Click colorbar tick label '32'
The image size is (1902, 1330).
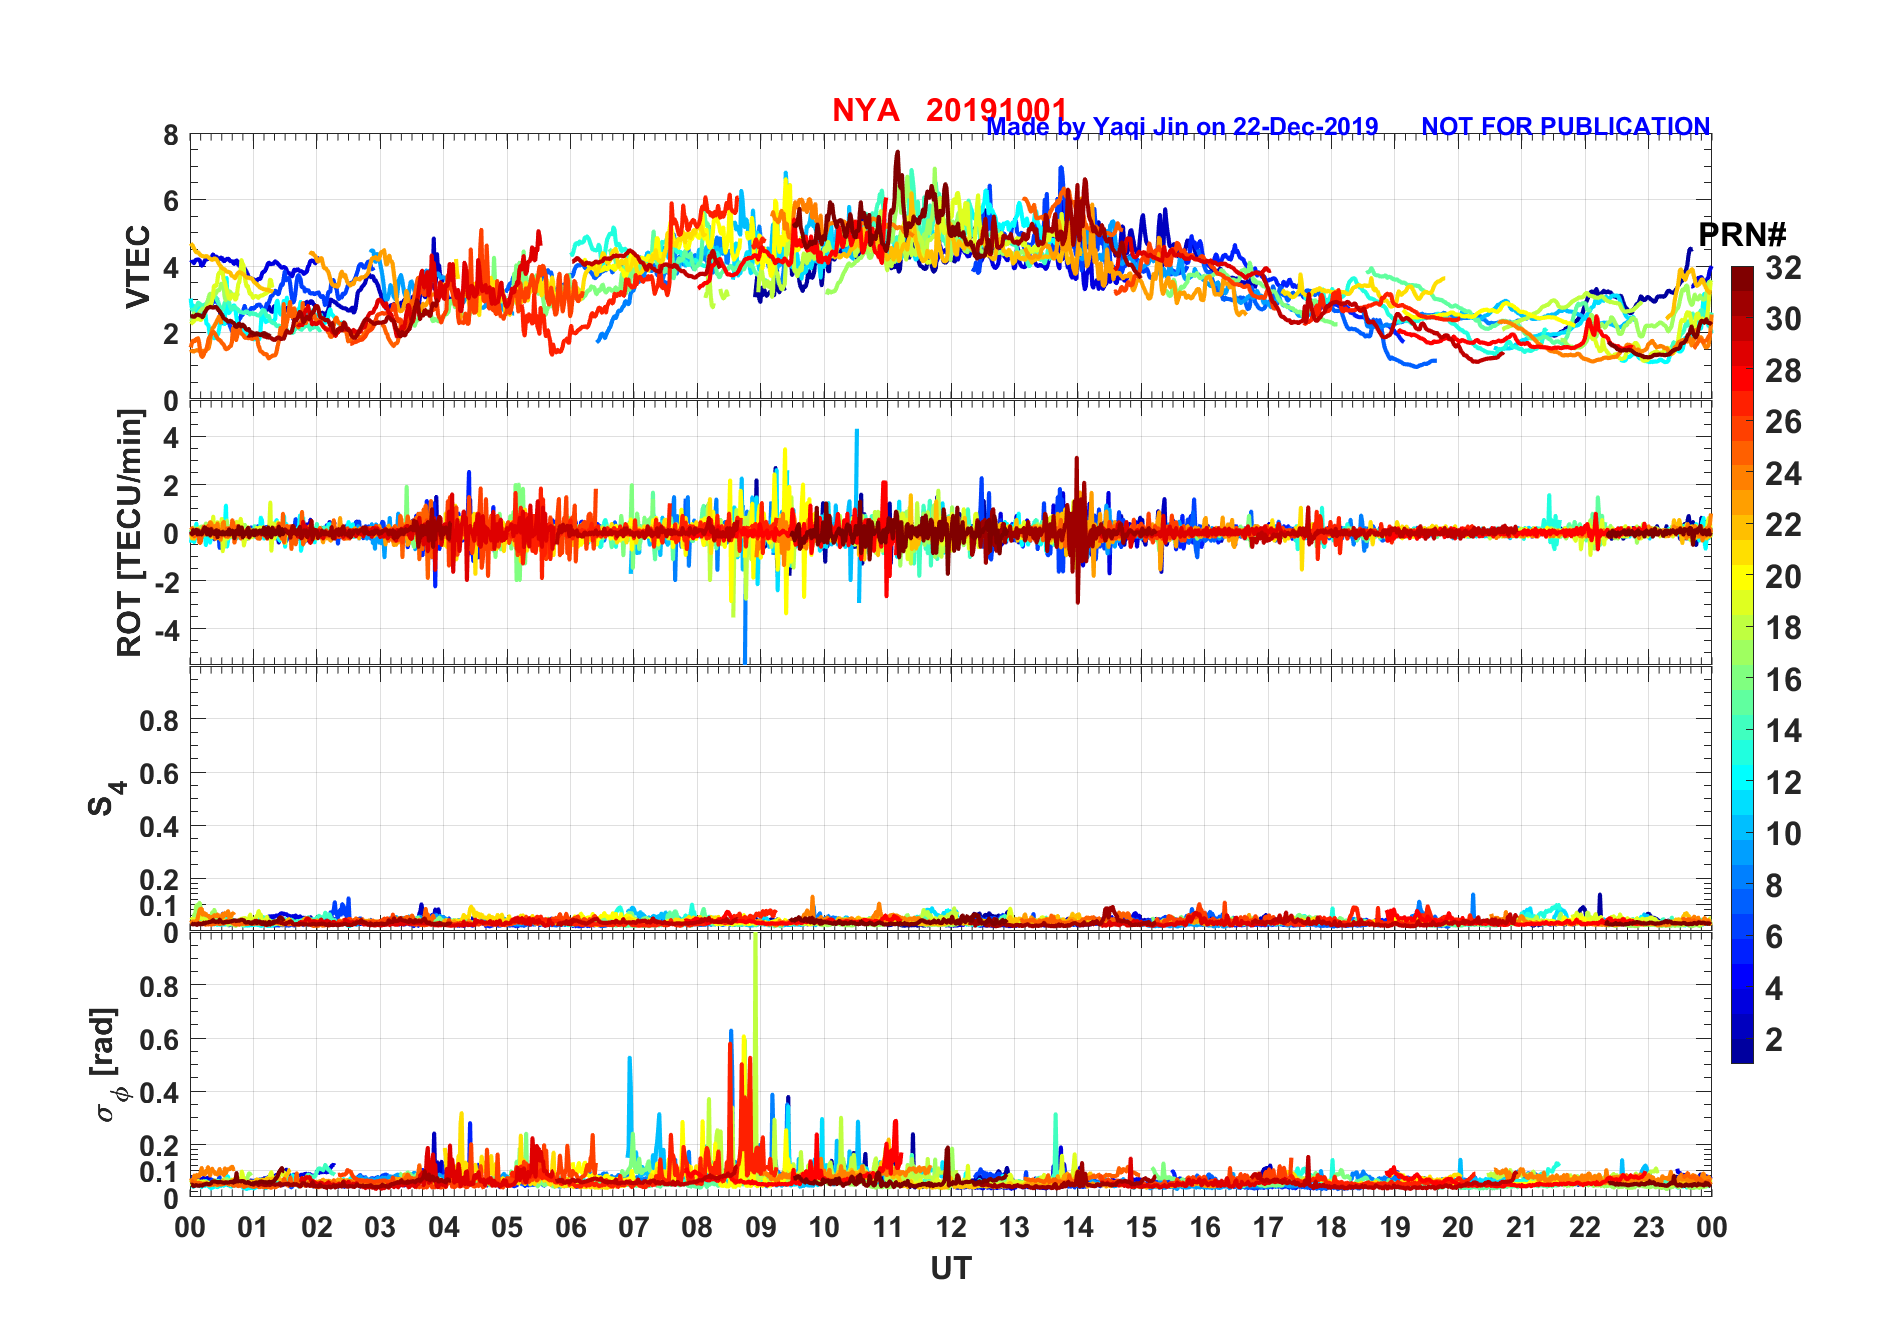pos(1783,268)
